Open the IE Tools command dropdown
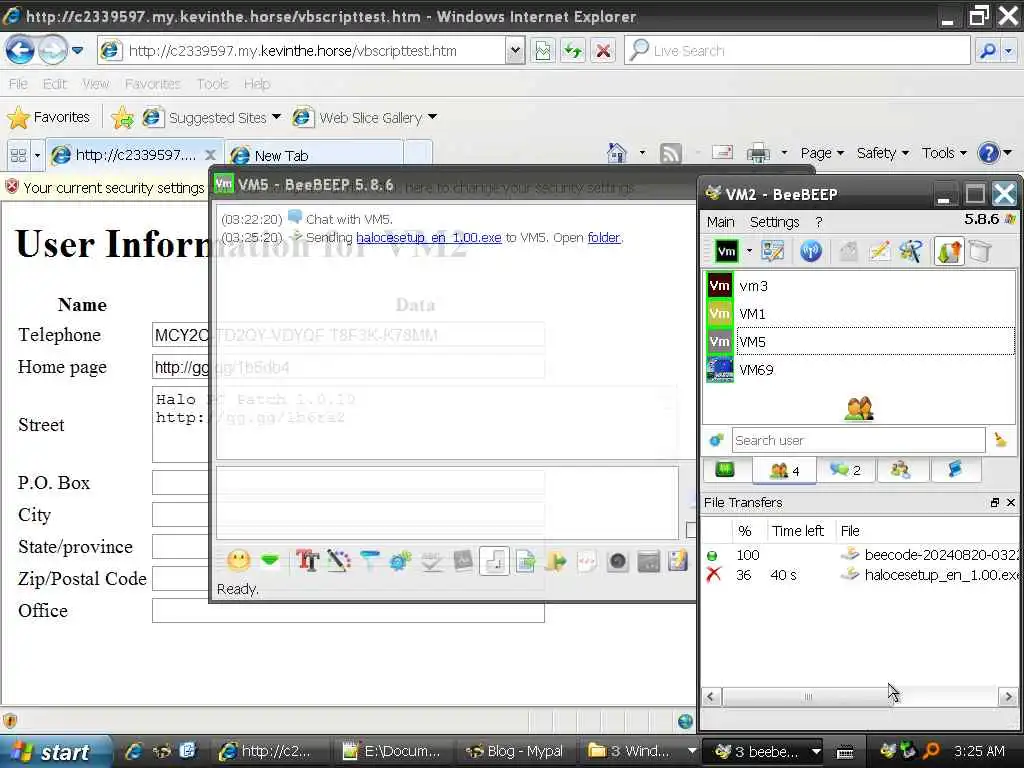 pyautogui.click(x=944, y=153)
